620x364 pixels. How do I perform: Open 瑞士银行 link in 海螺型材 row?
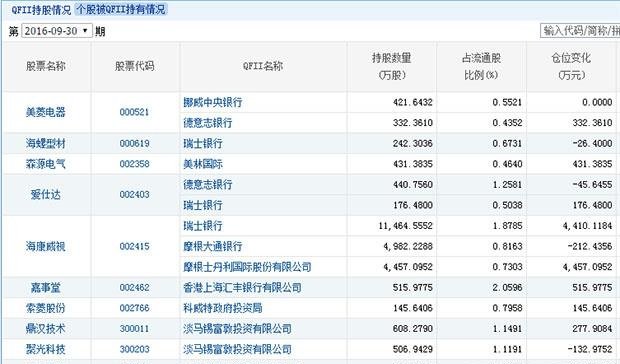pos(203,143)
